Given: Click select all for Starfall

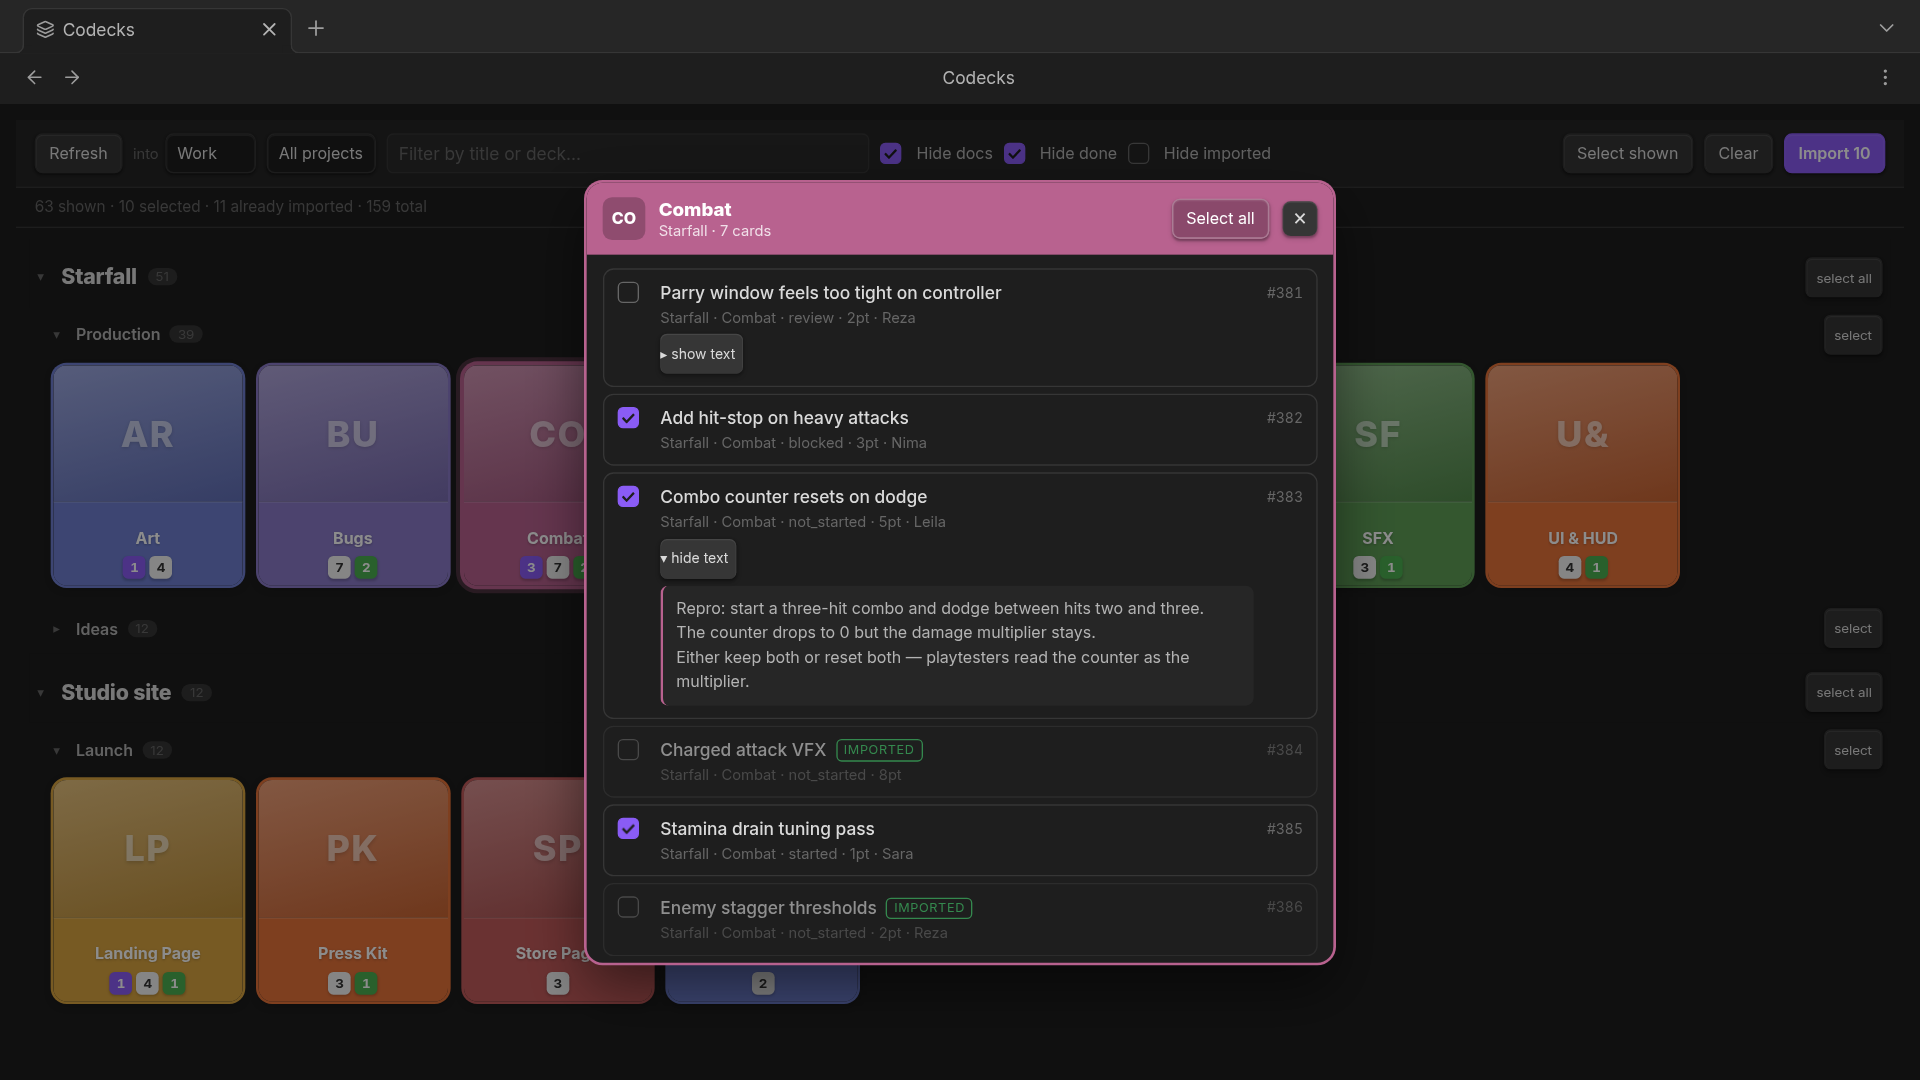Looking at the screenshot, I should (x=1844, y=278).
